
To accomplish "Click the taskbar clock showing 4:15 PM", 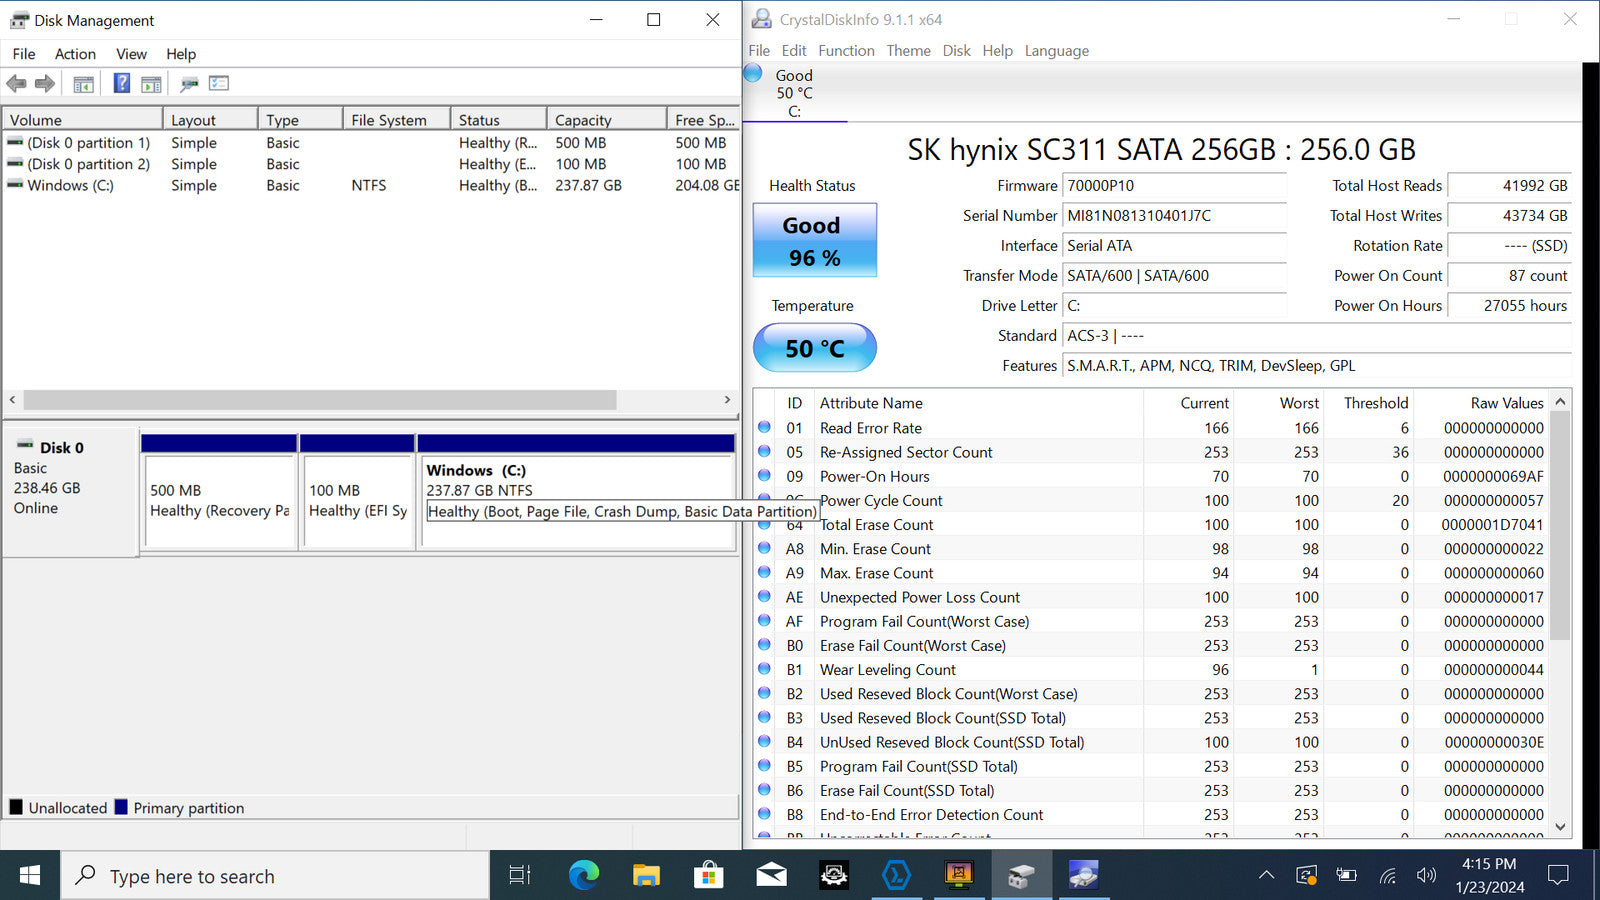I will [1490, 875].
